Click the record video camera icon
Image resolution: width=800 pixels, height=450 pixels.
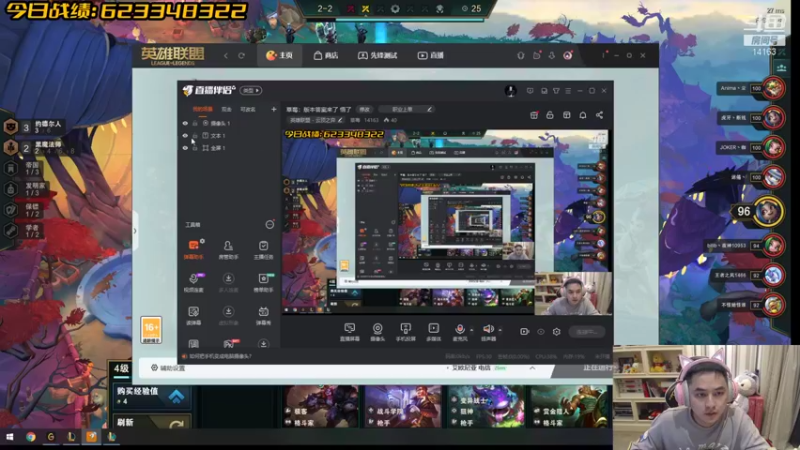click(524, 332)
